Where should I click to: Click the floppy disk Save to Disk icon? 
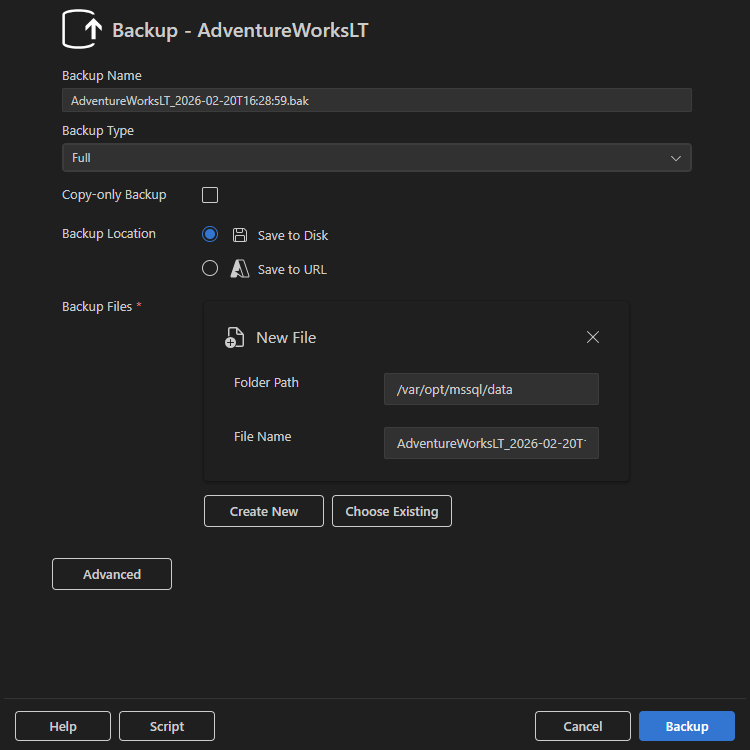pyautogui.click(x=240, y=235)
